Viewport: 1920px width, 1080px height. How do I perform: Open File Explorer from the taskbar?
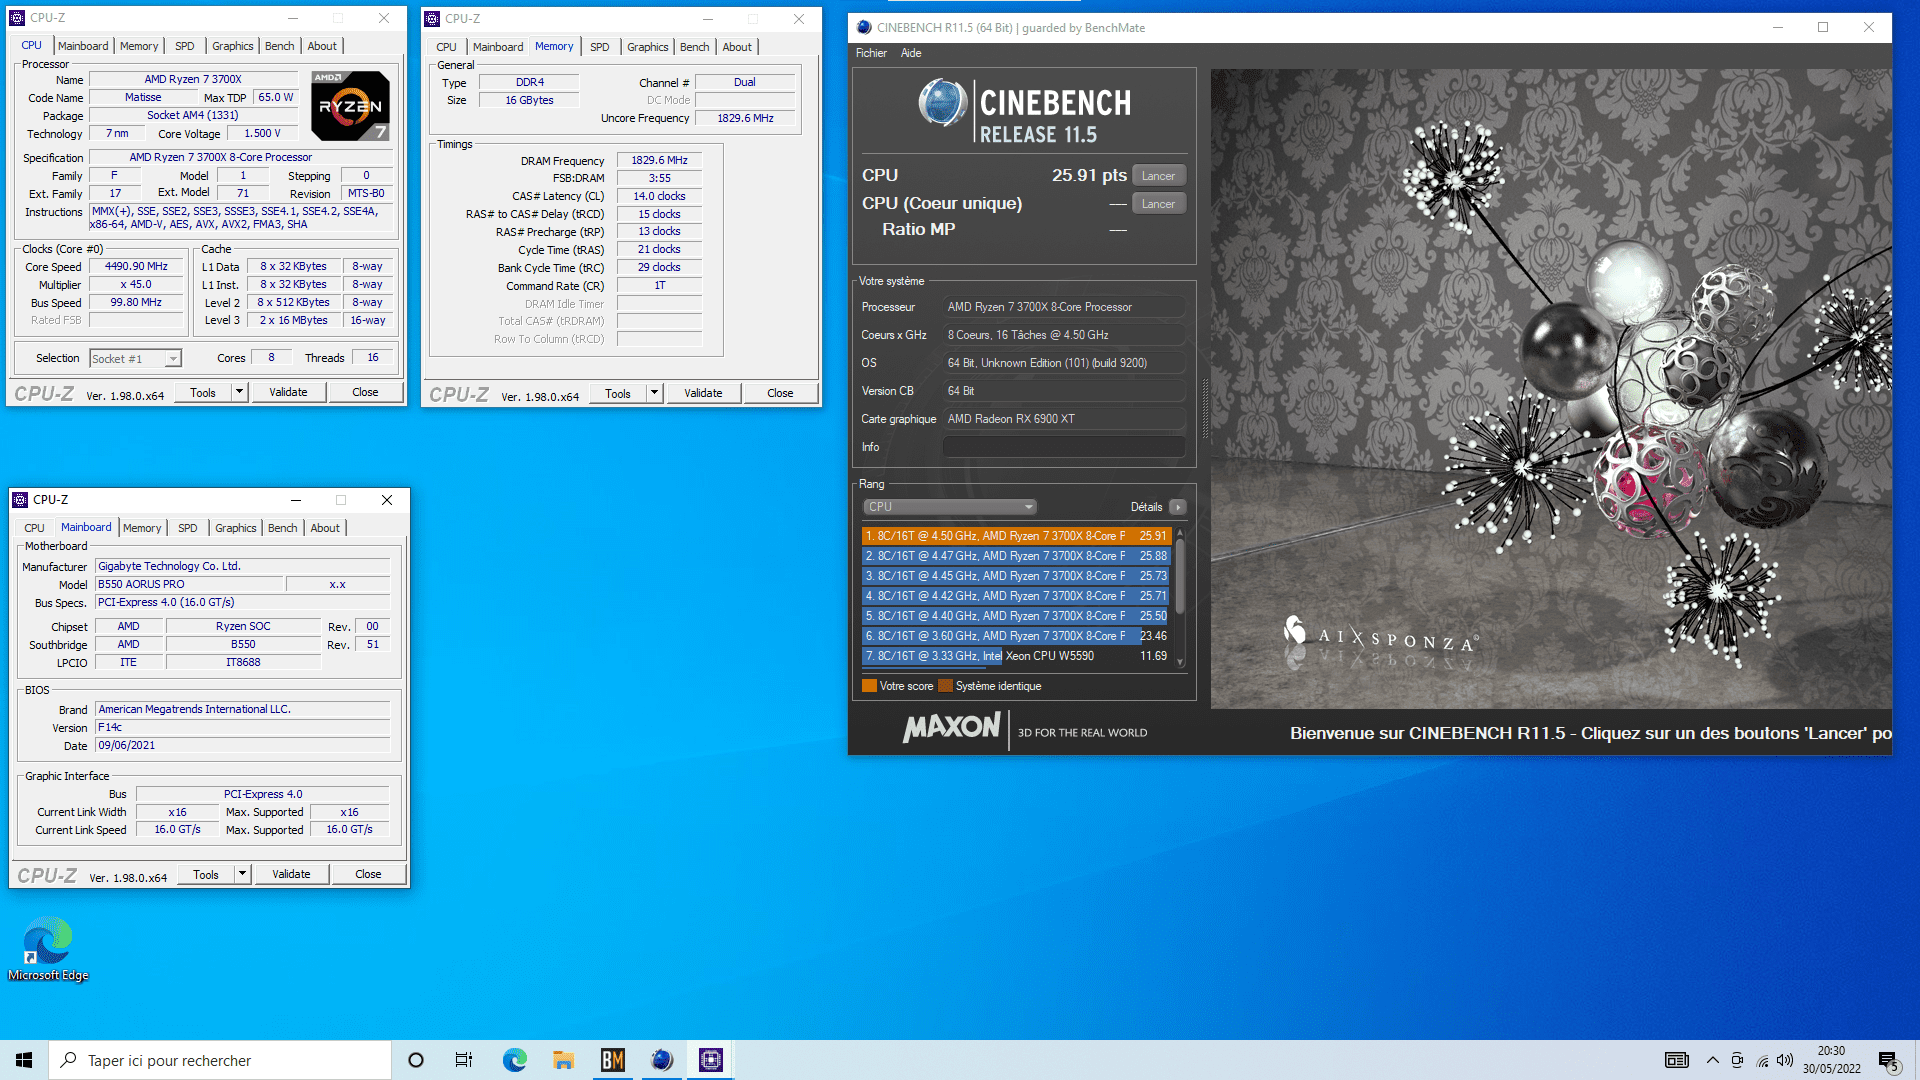(x=563, y=1060)
